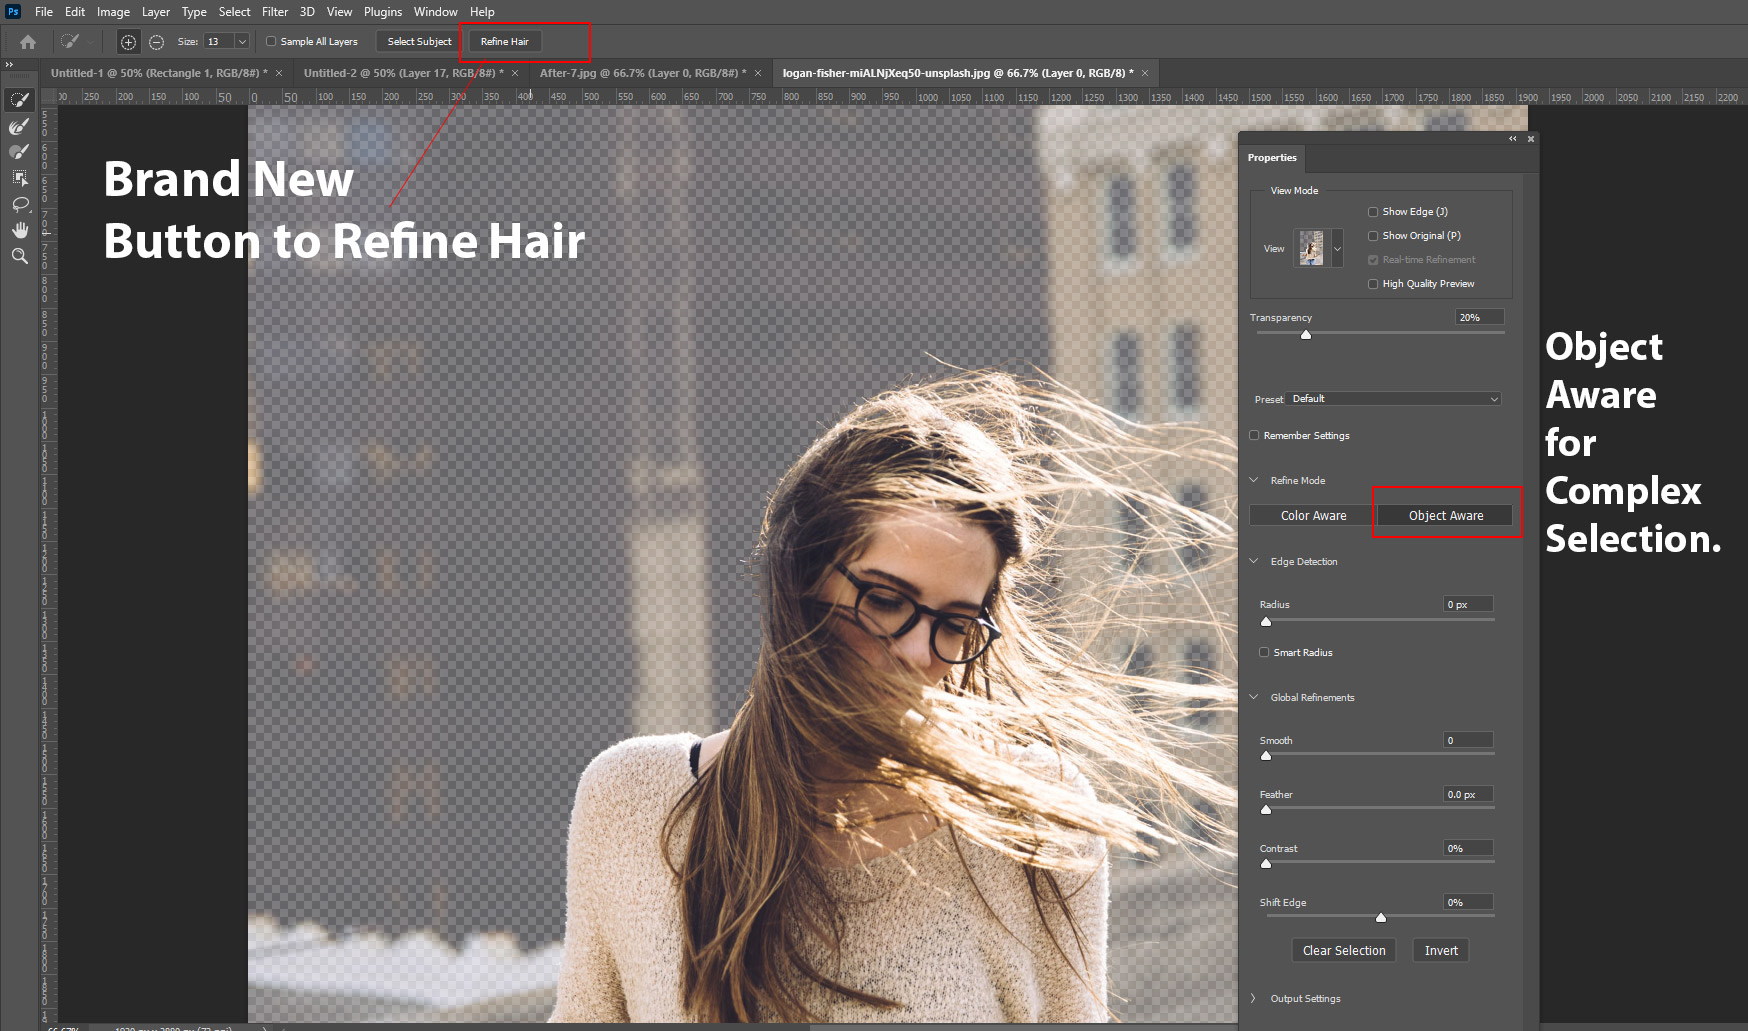Open the Preset dropdown showing Default
The width and height of the screenshot is (1748, 1031).
pyautogui.click(x=1393, y=399)
